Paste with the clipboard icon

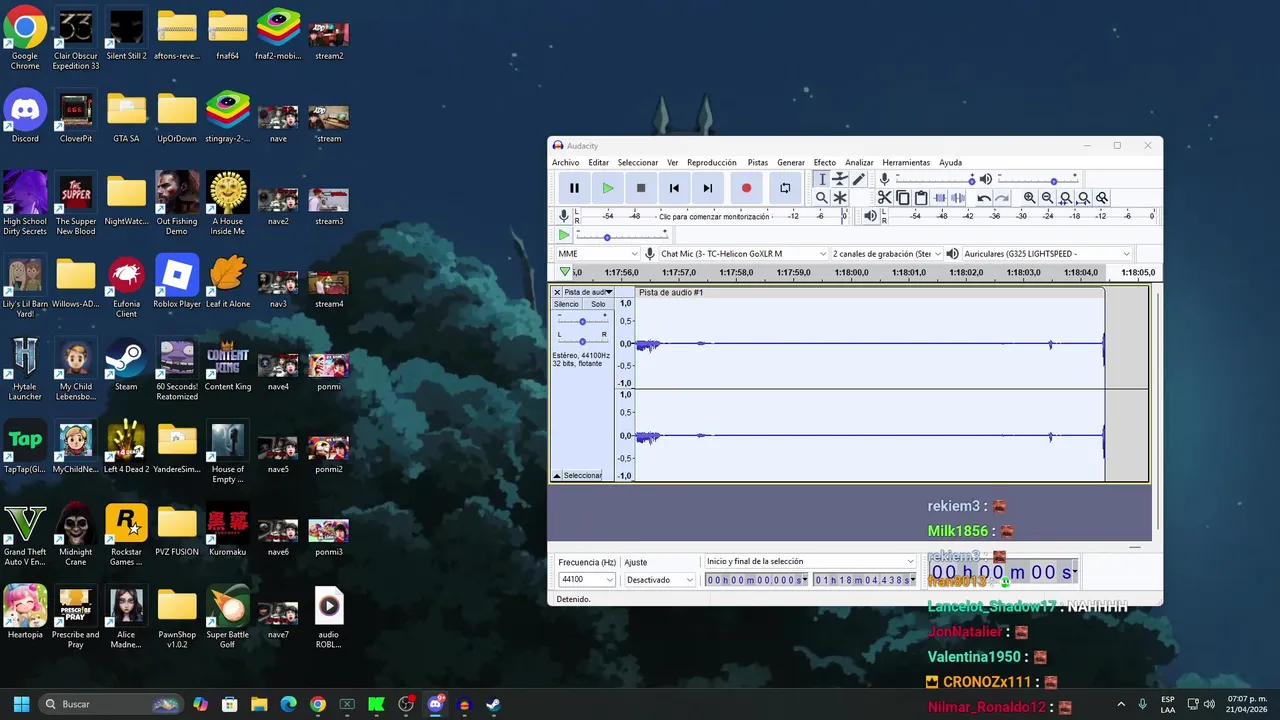(921, 198)
